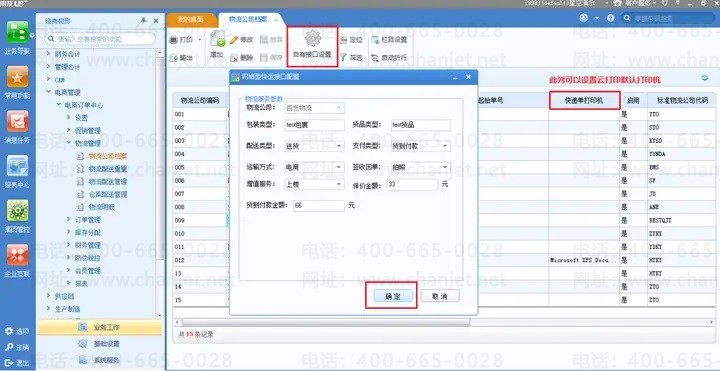The width and height of the screenshot is (720, 371).
Task: Open the 消息任务 sidebar icon
Action: click(x=17, y=121)
